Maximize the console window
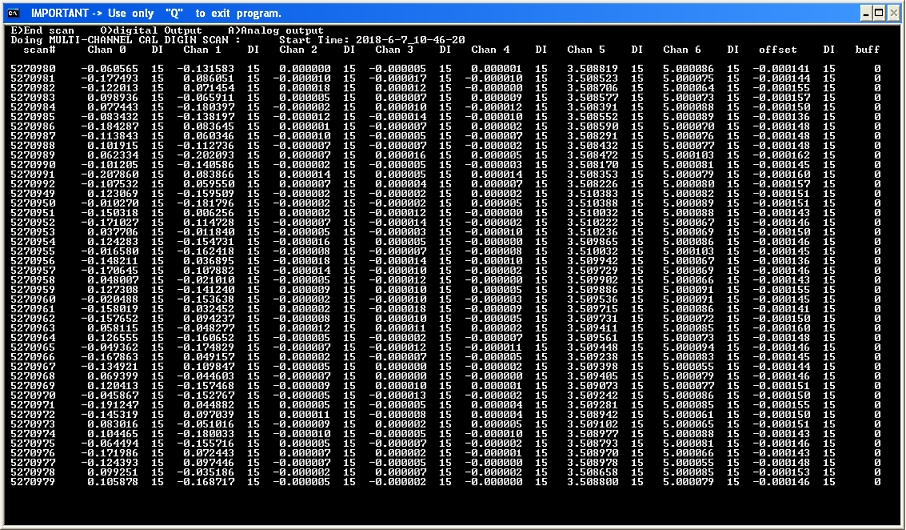906x530 pixels. click(879, 13)
